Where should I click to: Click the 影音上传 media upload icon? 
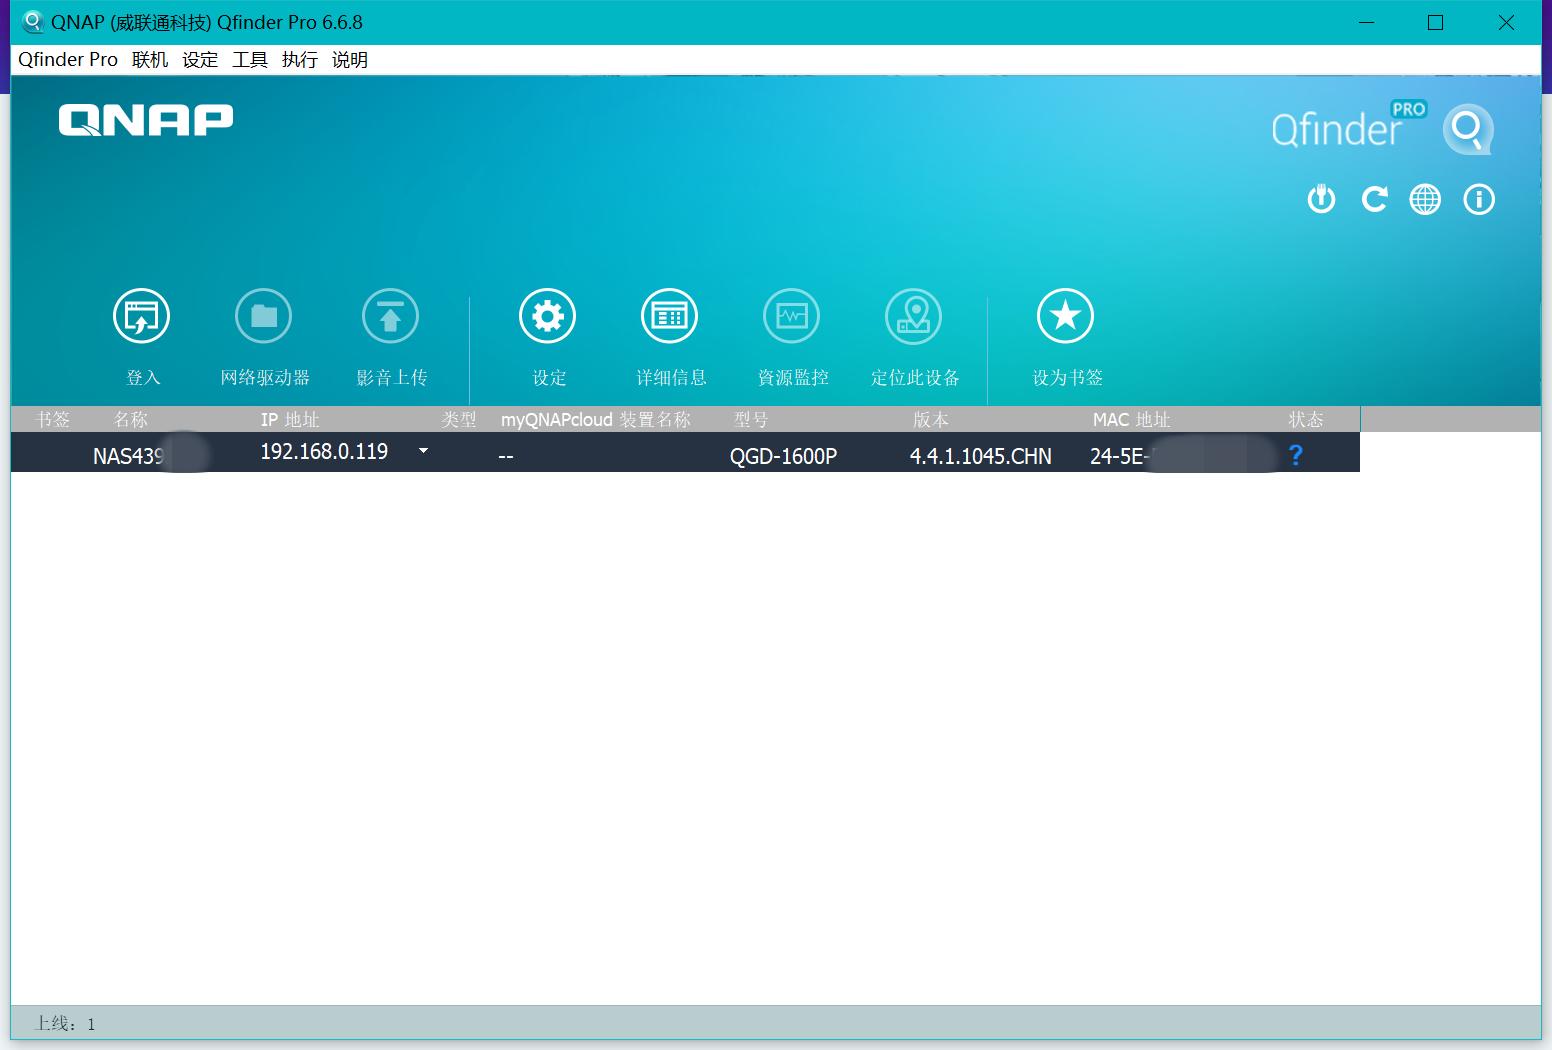(x=390, y=316)
